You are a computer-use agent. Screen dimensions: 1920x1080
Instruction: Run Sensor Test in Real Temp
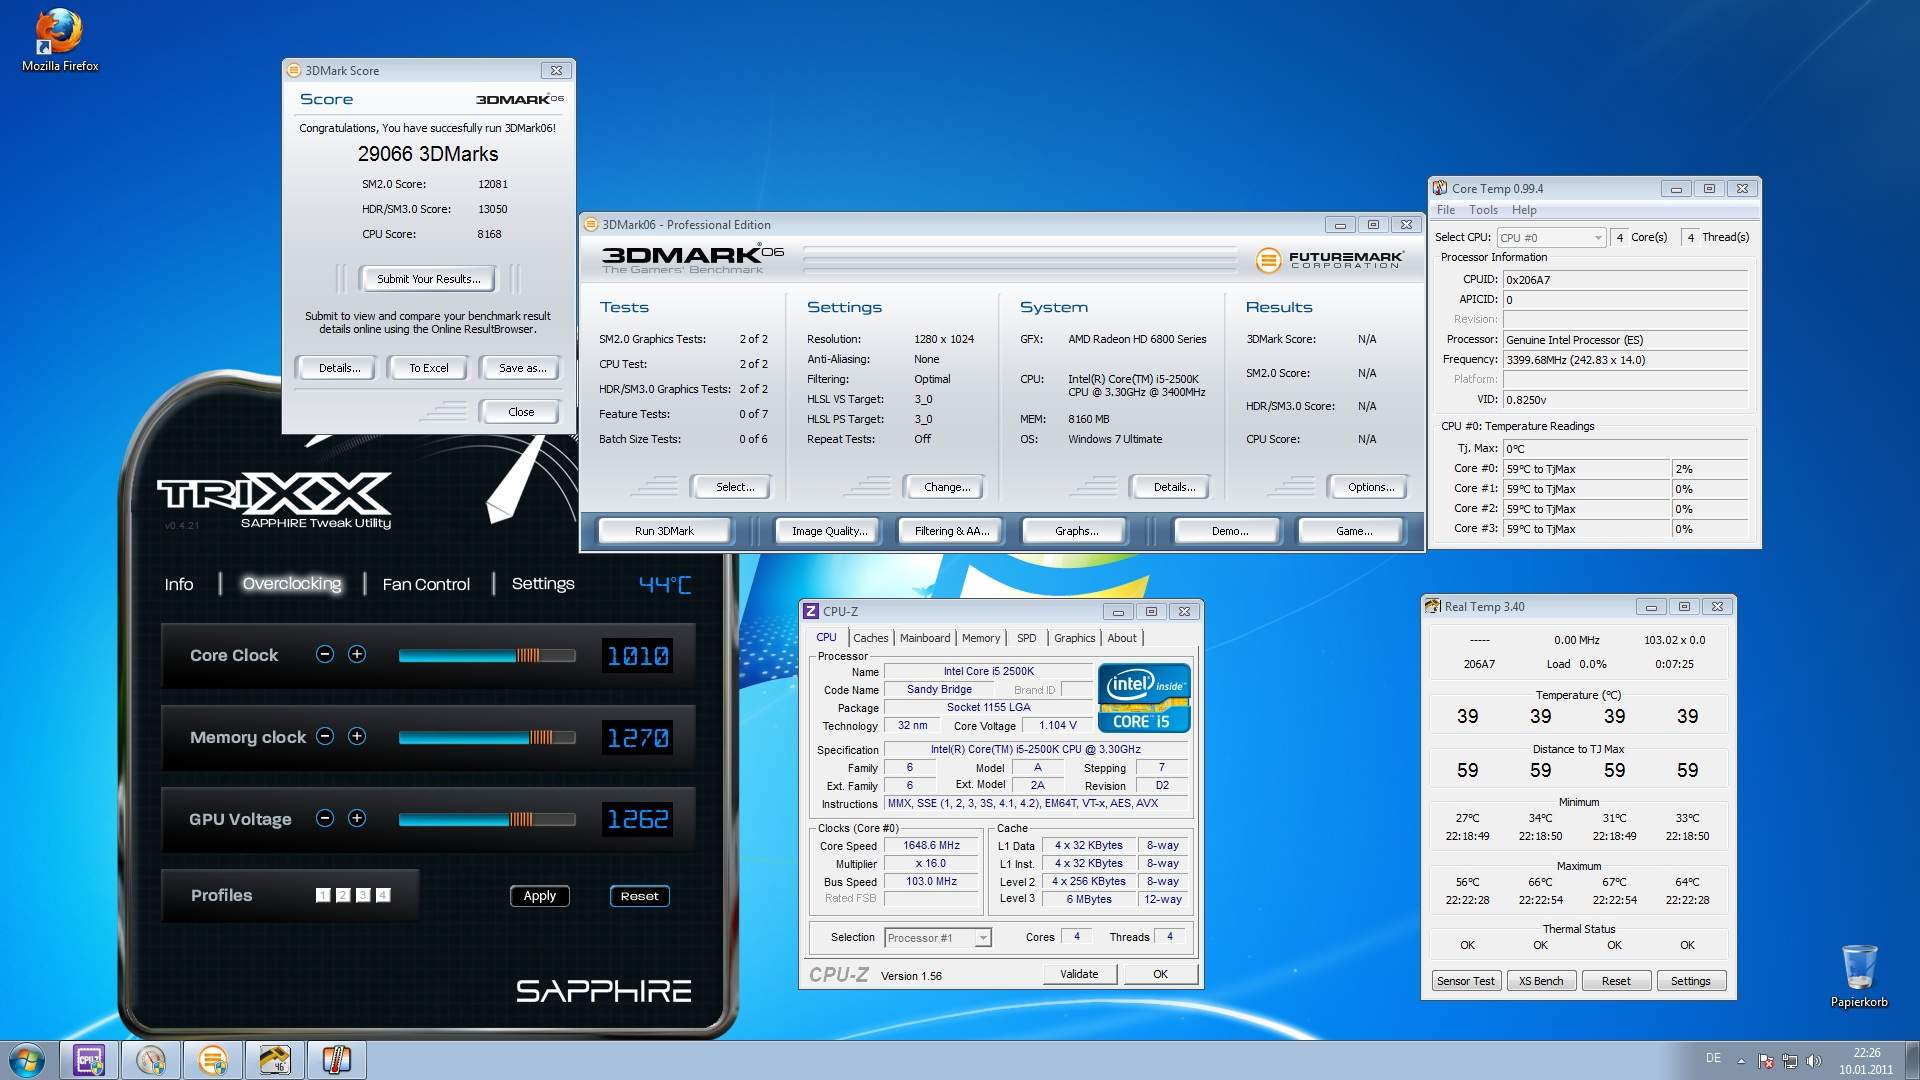(x=1465, y=981)
